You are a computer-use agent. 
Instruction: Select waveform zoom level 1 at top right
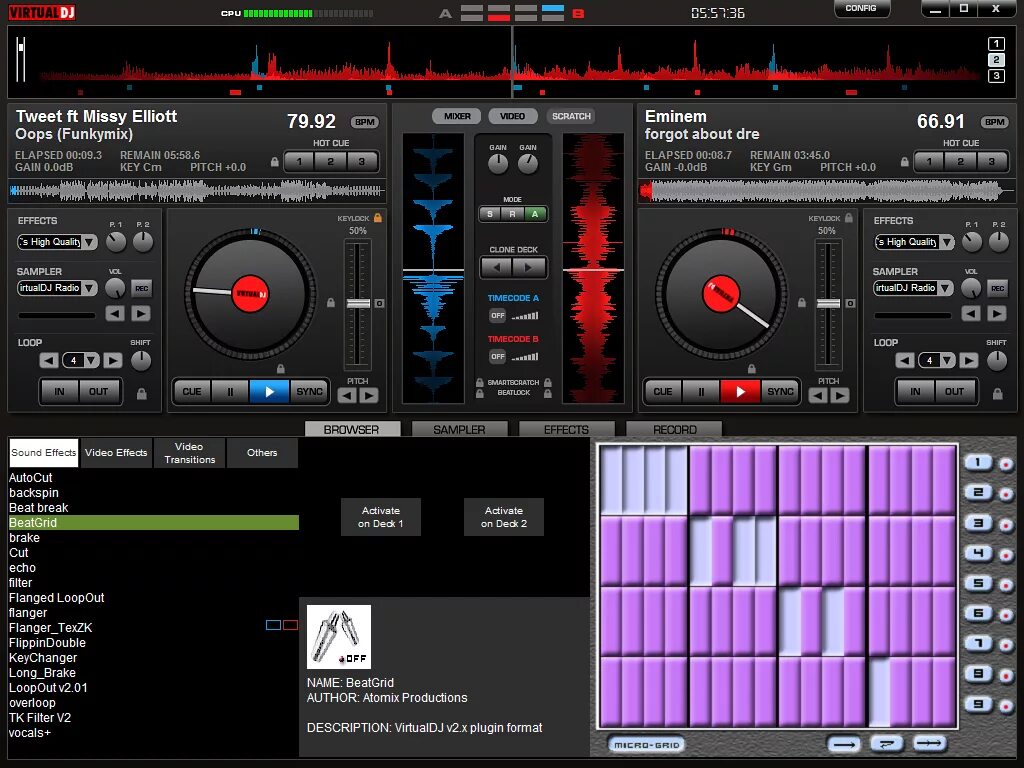click(x=995, y=43)
